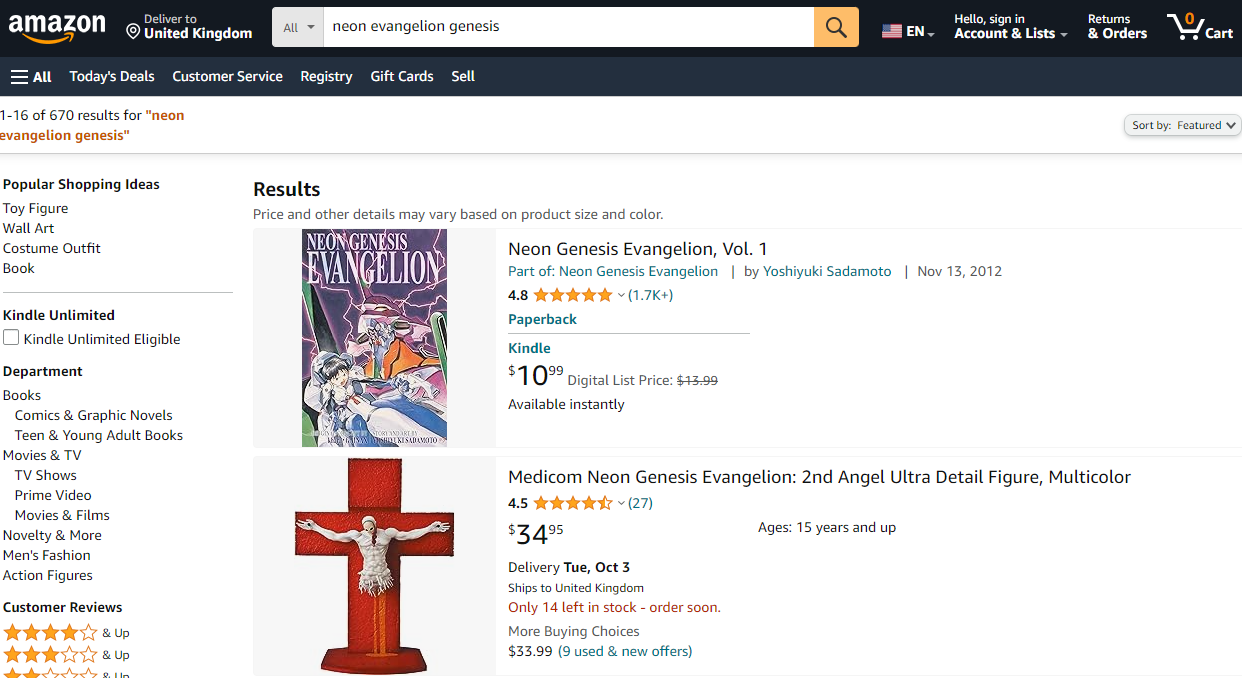Open Gift Cards navigation item
The height and width of the screenshot is (678, 1242).
coord(402,76)
